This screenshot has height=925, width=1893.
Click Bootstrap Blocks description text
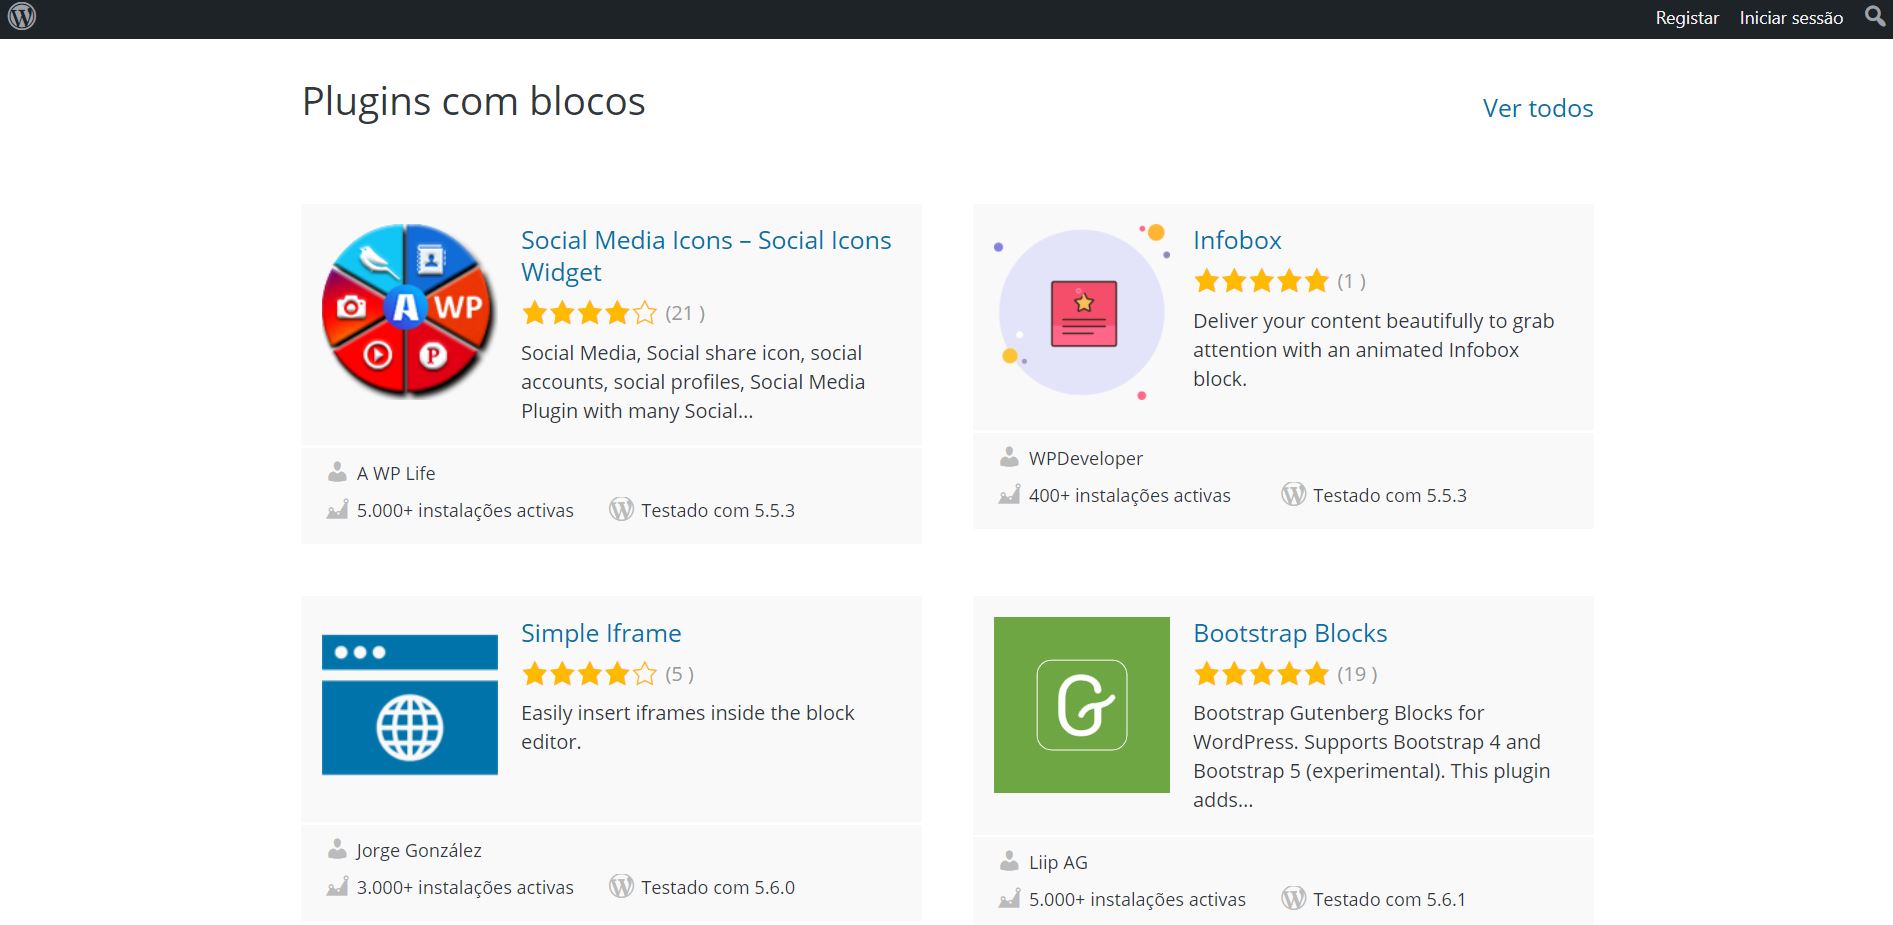[x=1372, y=756]
